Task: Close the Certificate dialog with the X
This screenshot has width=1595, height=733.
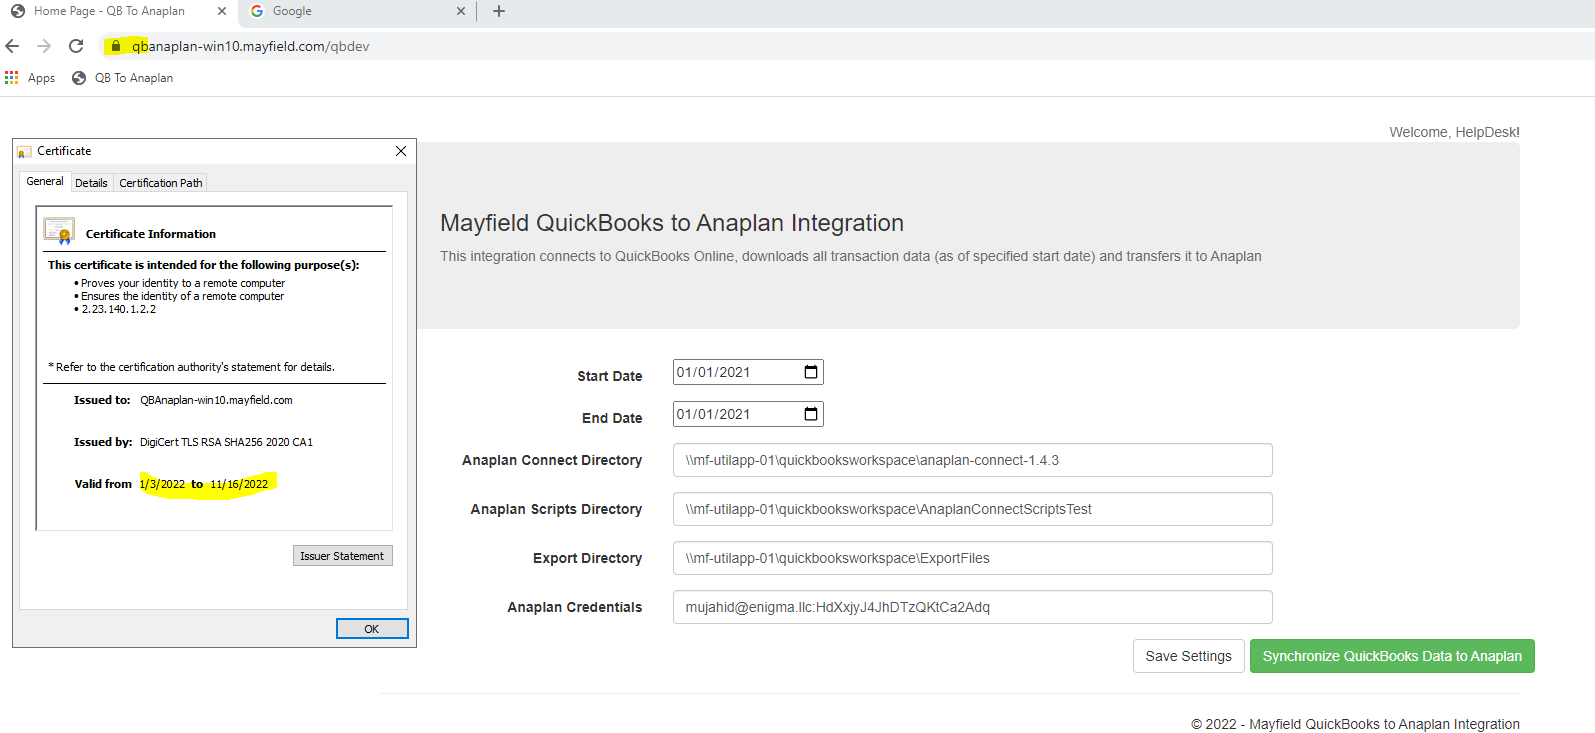Action: [x=401, y=151]
